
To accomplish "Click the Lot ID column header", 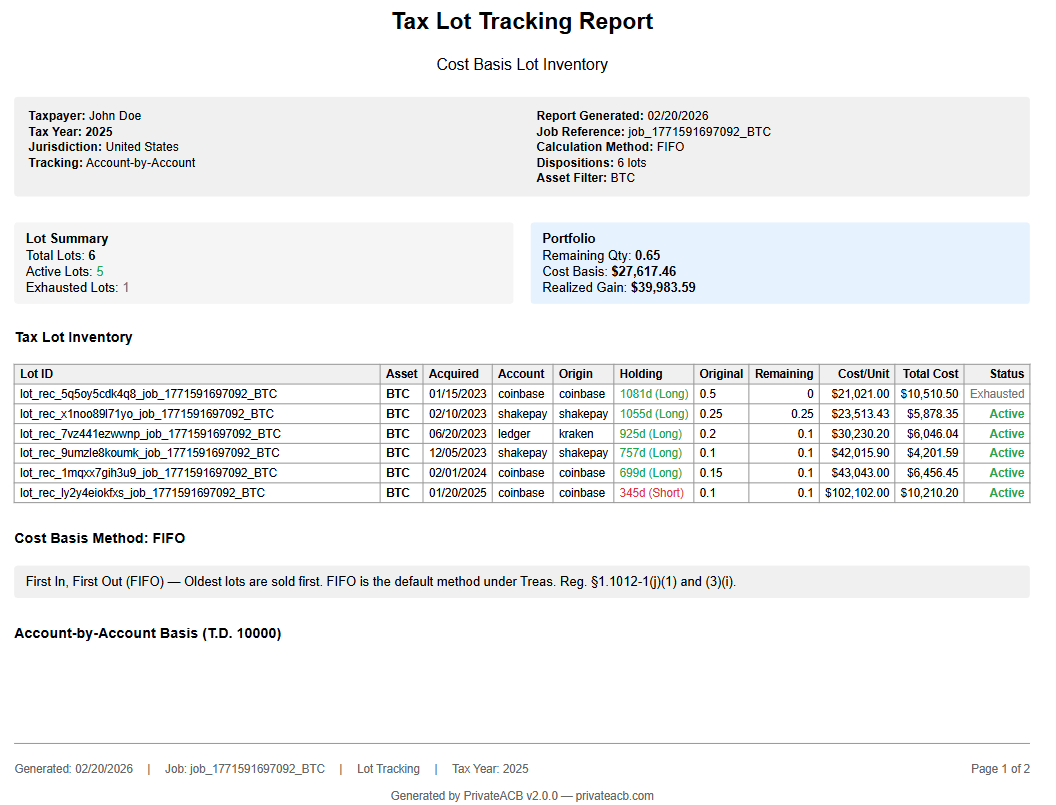I will coord(37,374).
